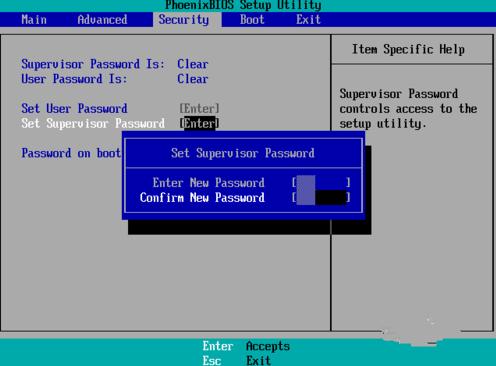Switch to the Advanced tab

[102, 20]
